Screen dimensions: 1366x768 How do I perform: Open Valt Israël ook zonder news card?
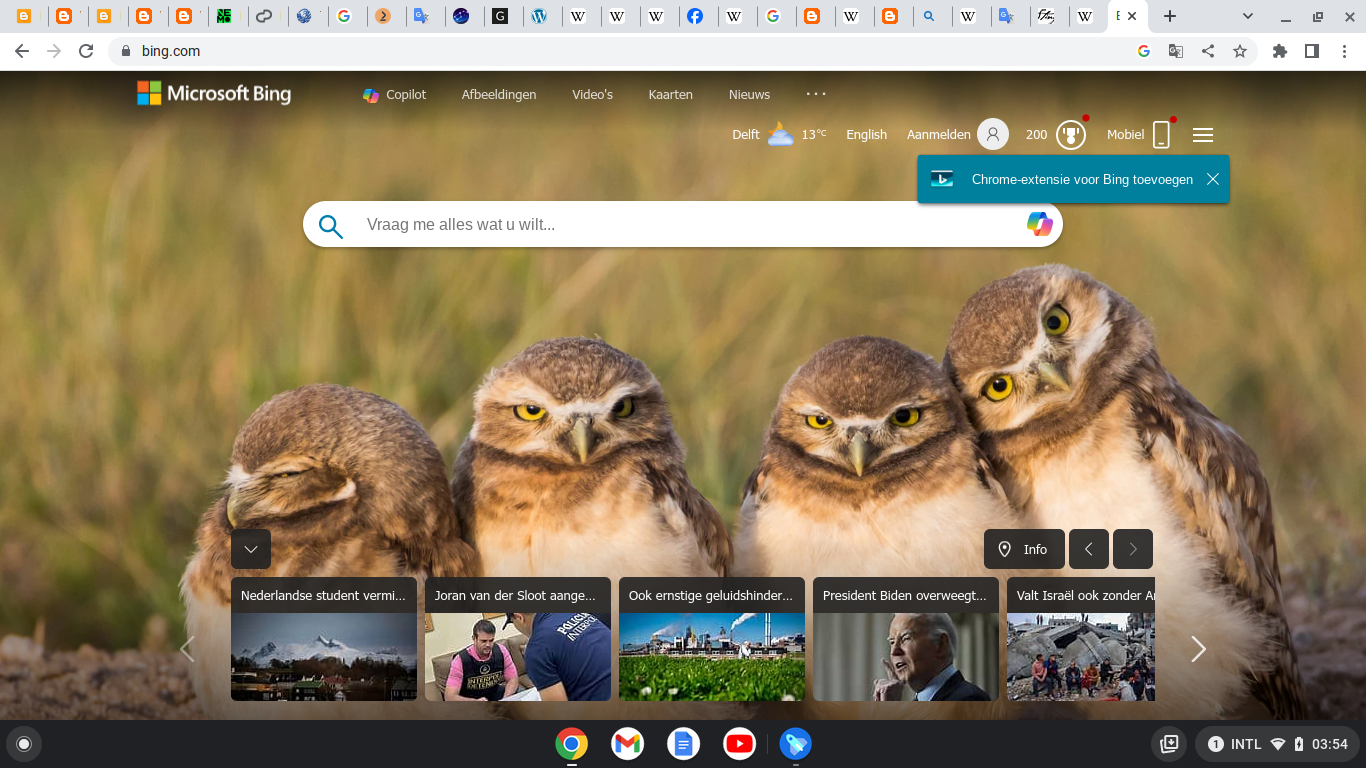point(1081,639)
